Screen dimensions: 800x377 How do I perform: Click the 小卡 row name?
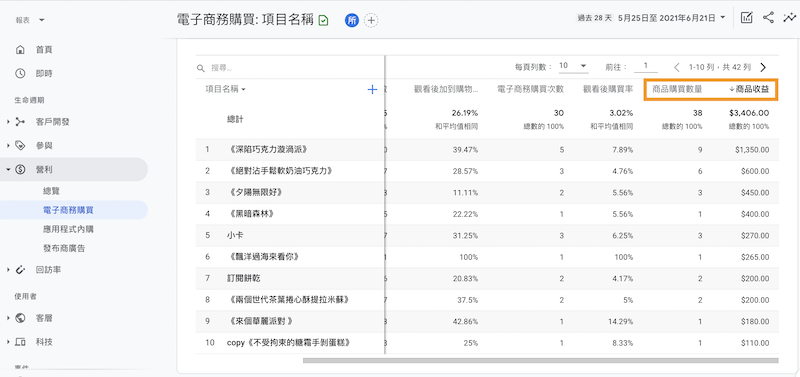[235, 236]
